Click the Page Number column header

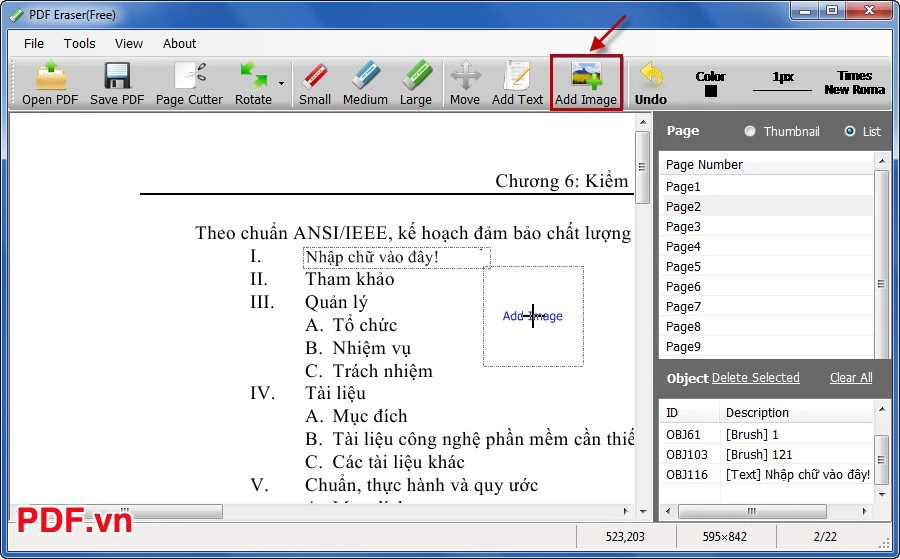(x=767, y=165)
